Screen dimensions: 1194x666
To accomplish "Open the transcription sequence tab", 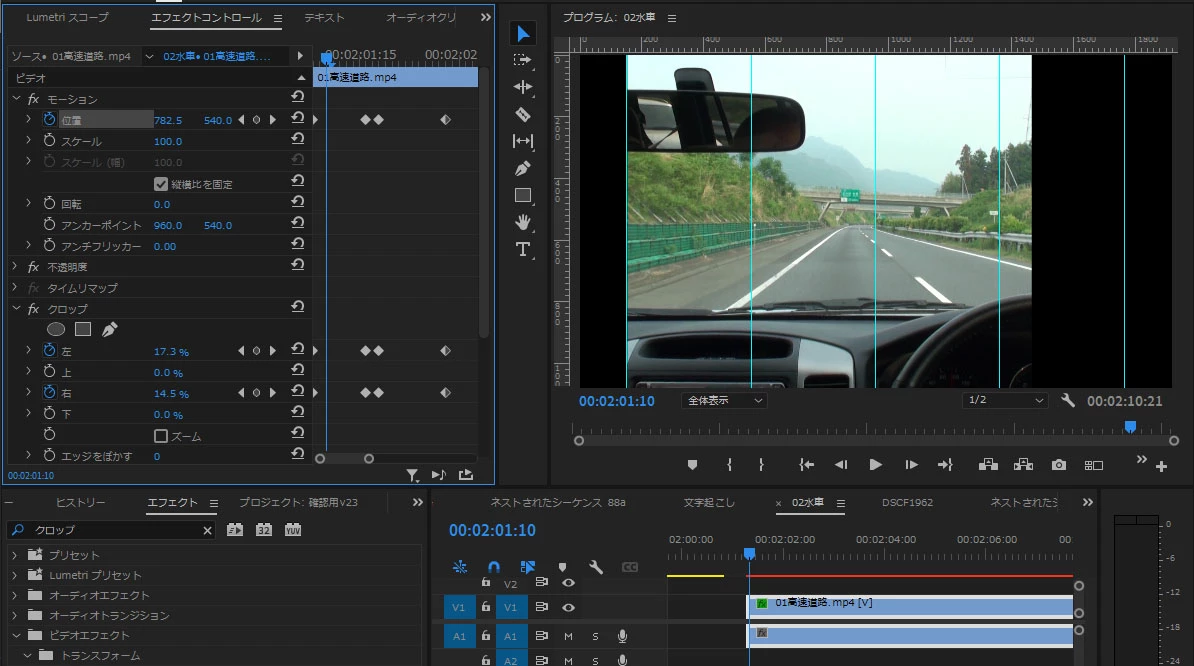I will (x=709, y=502).
